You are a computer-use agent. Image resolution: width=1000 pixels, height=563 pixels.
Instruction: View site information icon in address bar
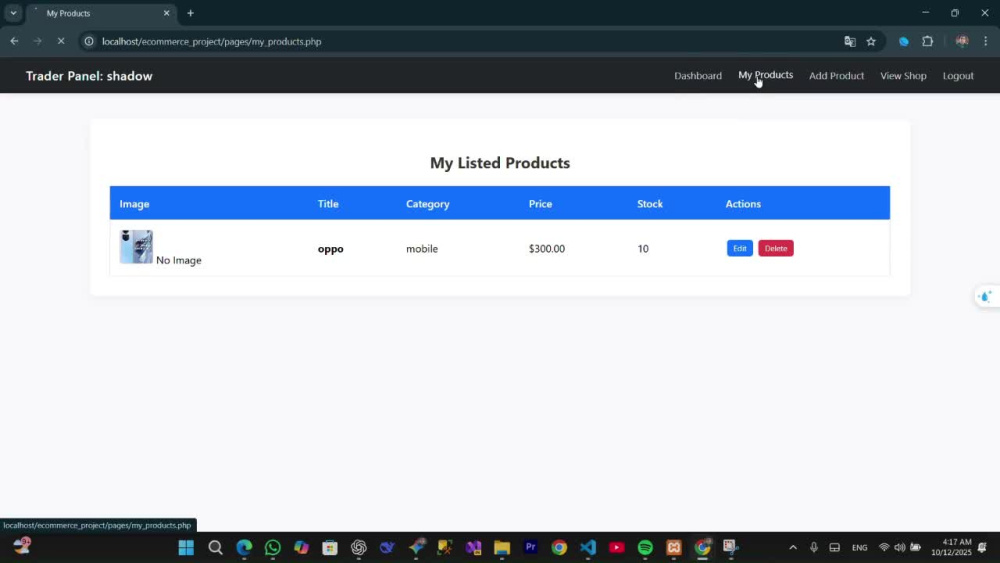pyautogui.click(x=89, y=41)
